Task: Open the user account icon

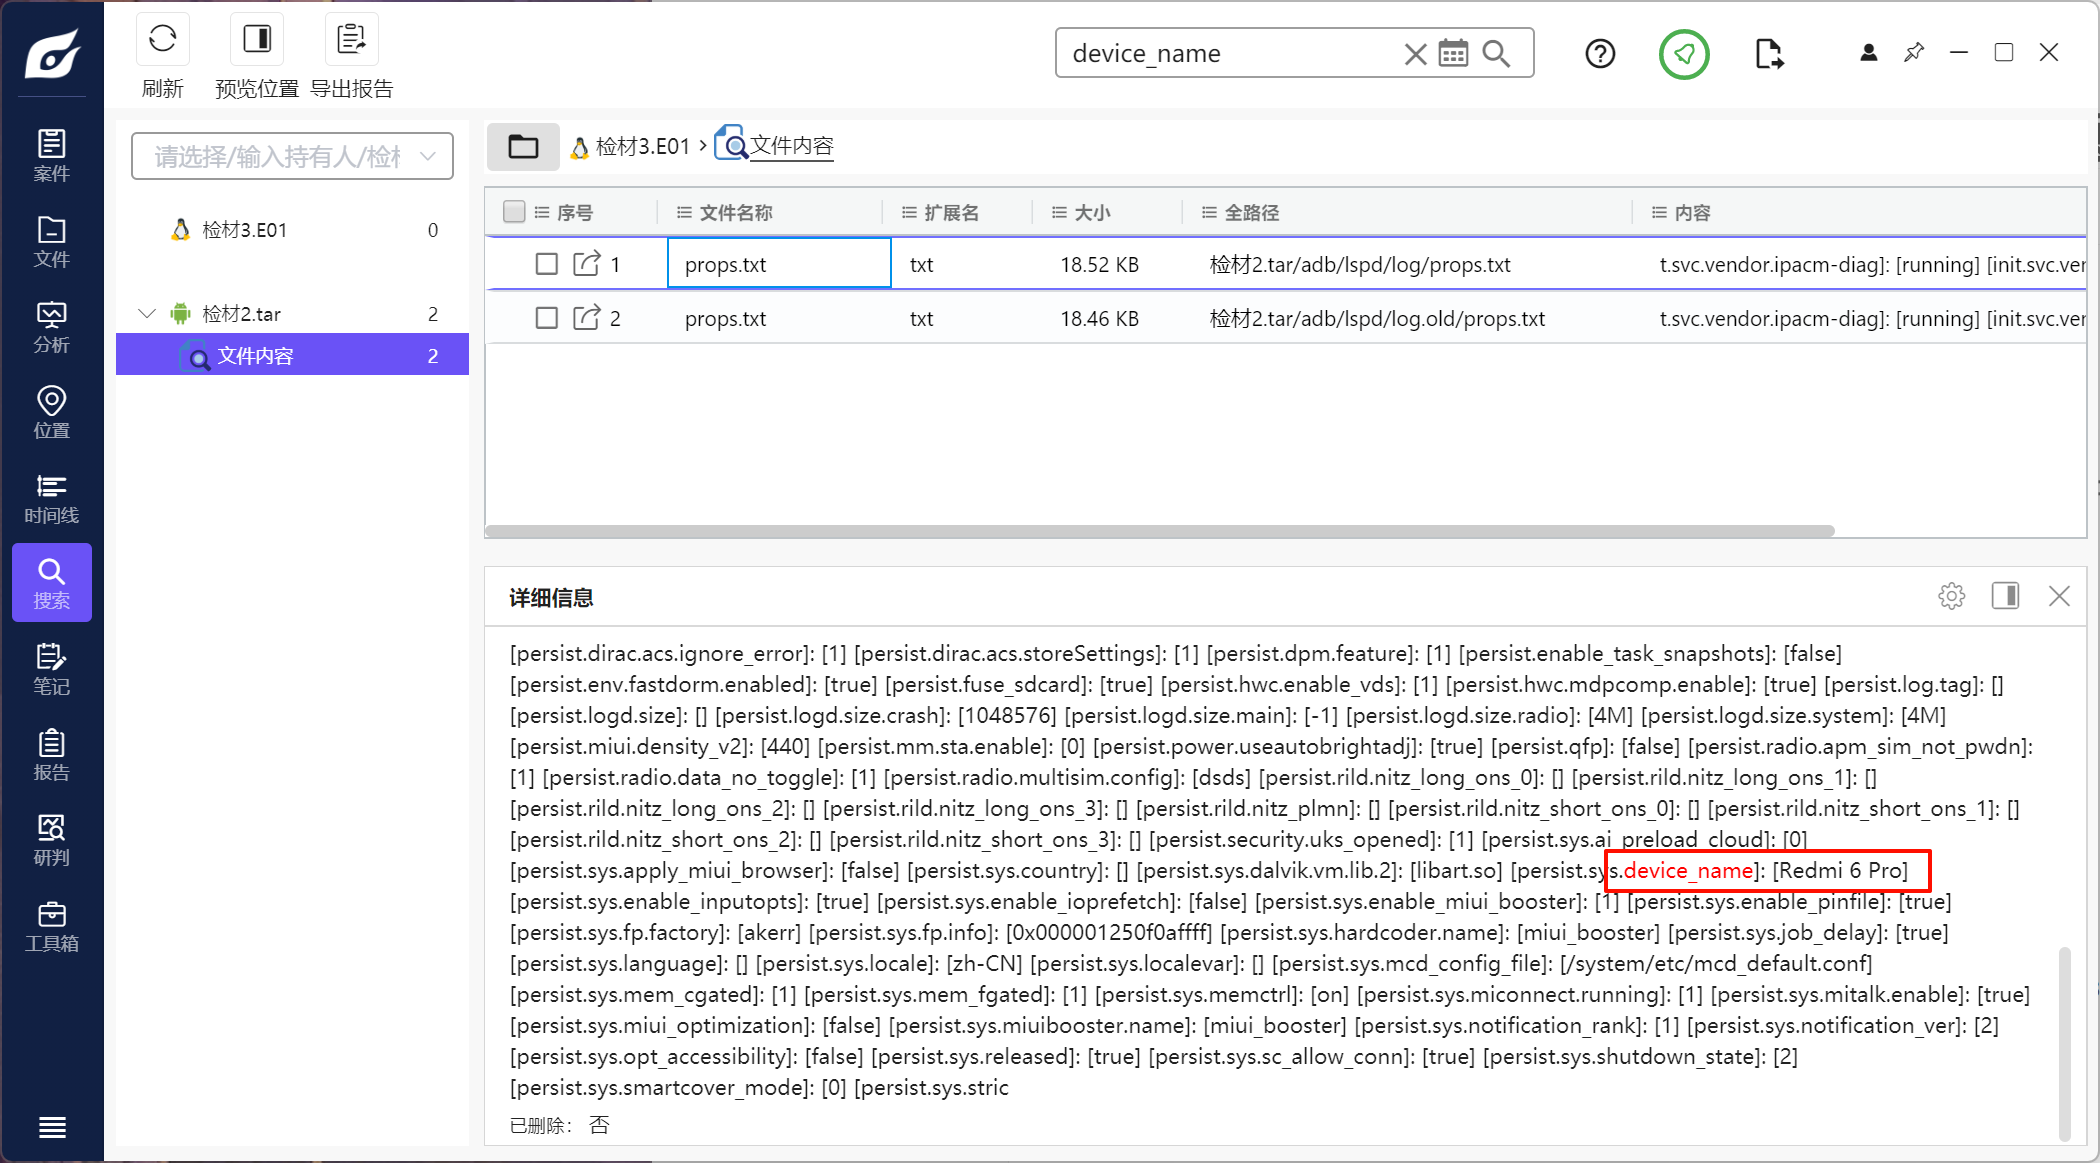Action: 1868,52
